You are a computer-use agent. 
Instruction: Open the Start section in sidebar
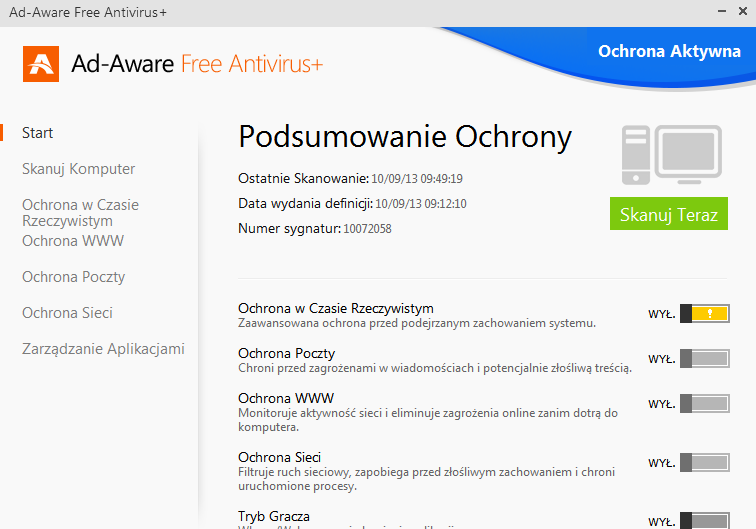tap(38, 133)
